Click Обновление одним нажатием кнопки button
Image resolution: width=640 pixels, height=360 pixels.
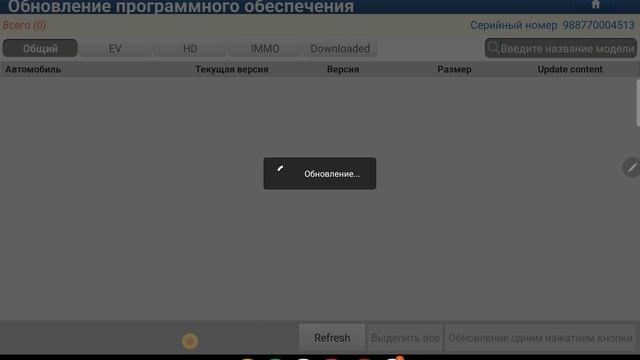click(x=540, y=338)
